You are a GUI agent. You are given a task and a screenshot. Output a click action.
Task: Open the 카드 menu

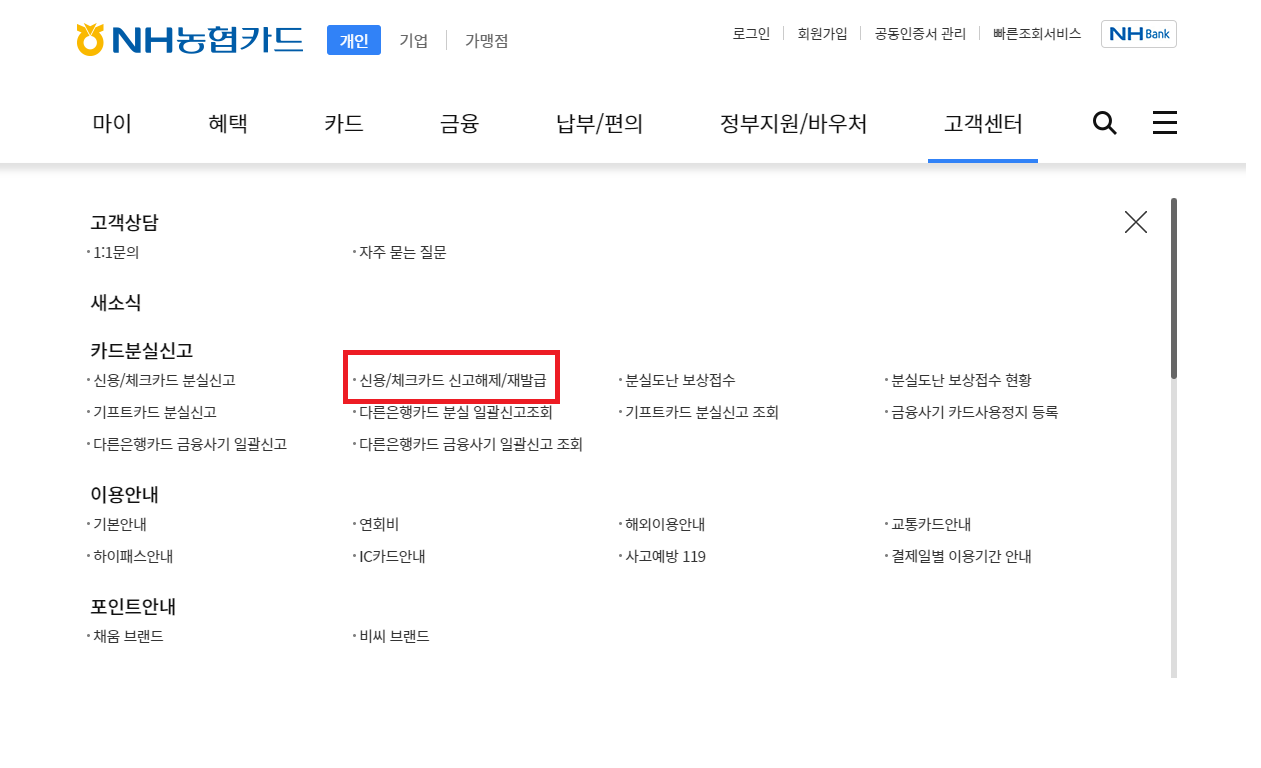[343, 122]
